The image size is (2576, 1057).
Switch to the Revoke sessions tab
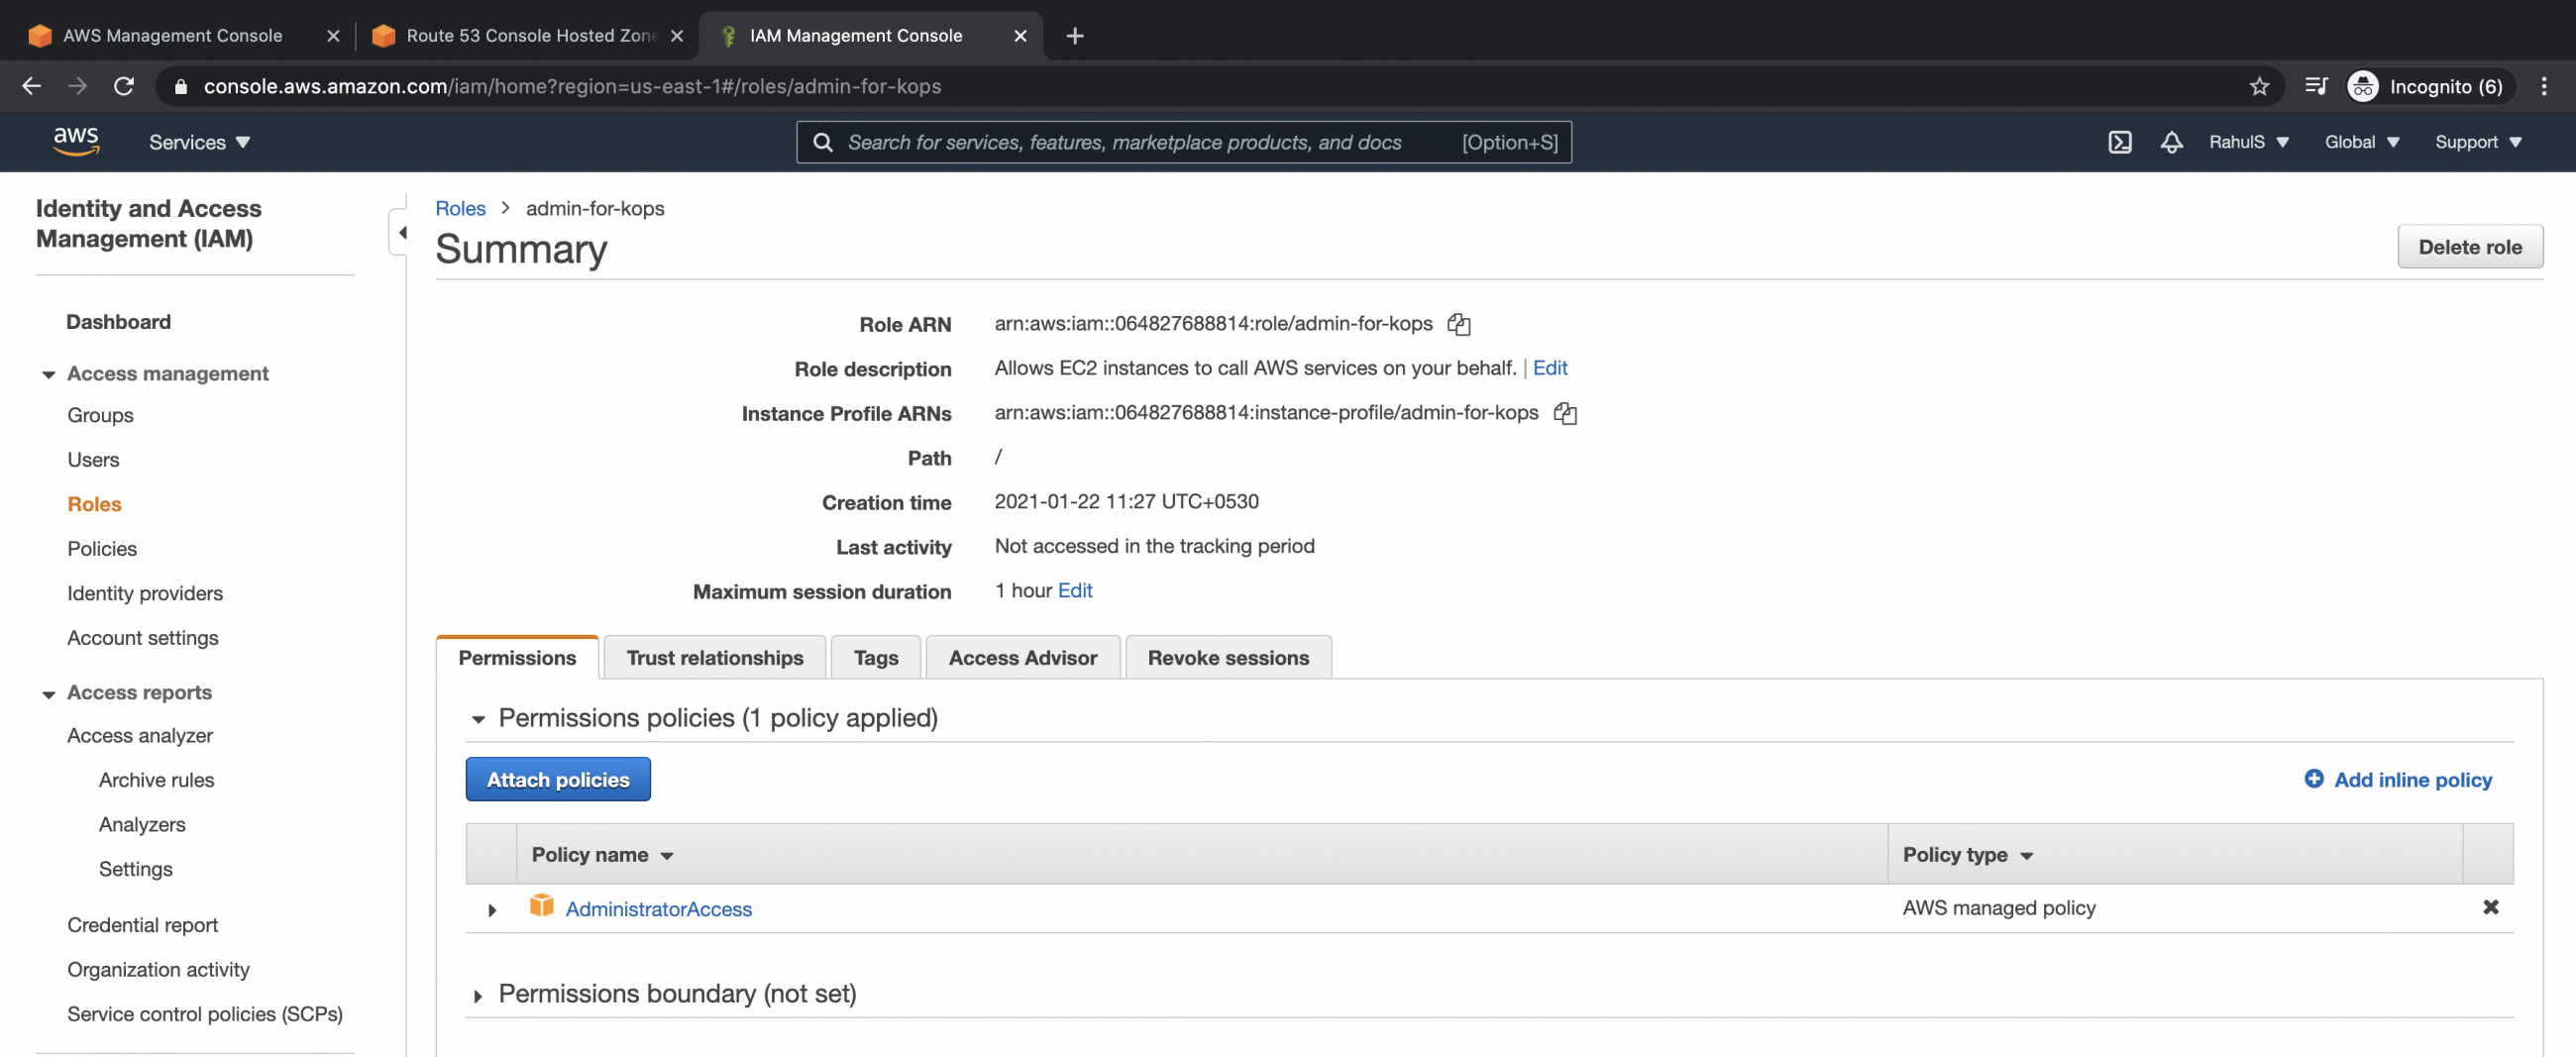coord(1227,657)
